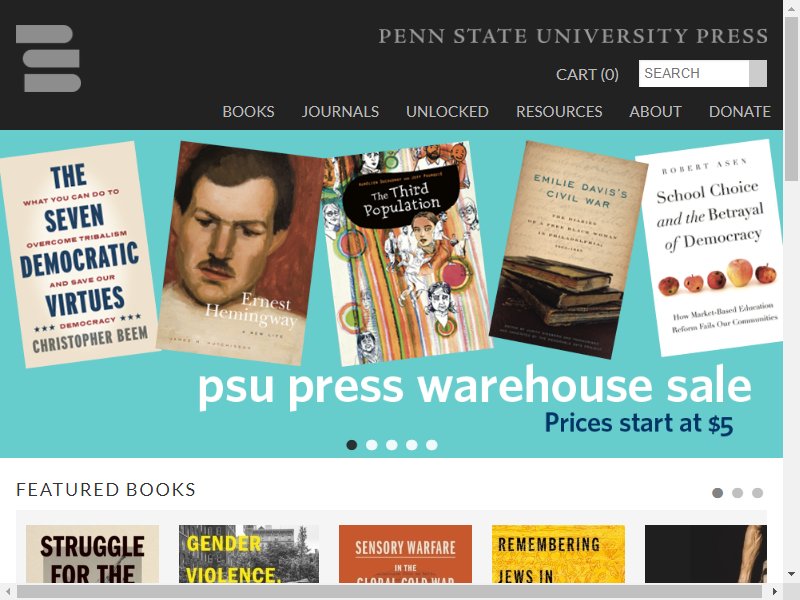
Task: Open the About menu
Action: pyautogui.click(x=655, y=111)
